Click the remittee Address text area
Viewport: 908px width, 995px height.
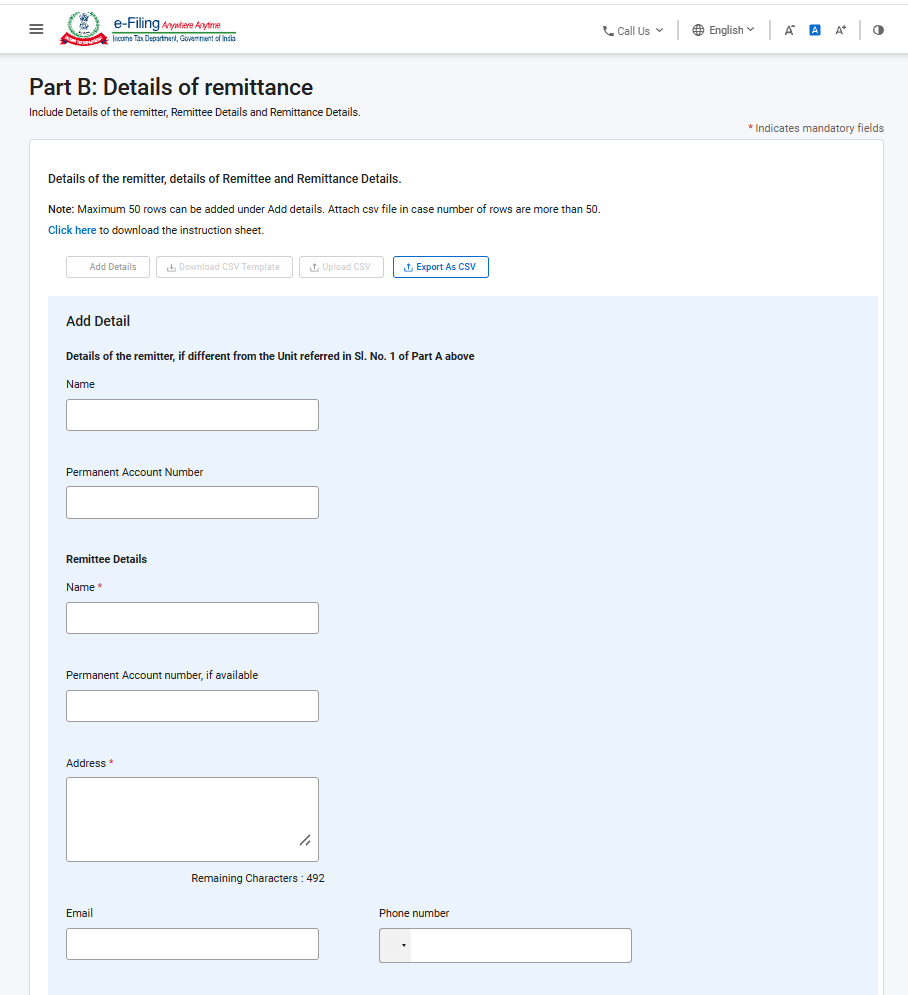click(x=192, y=819)
